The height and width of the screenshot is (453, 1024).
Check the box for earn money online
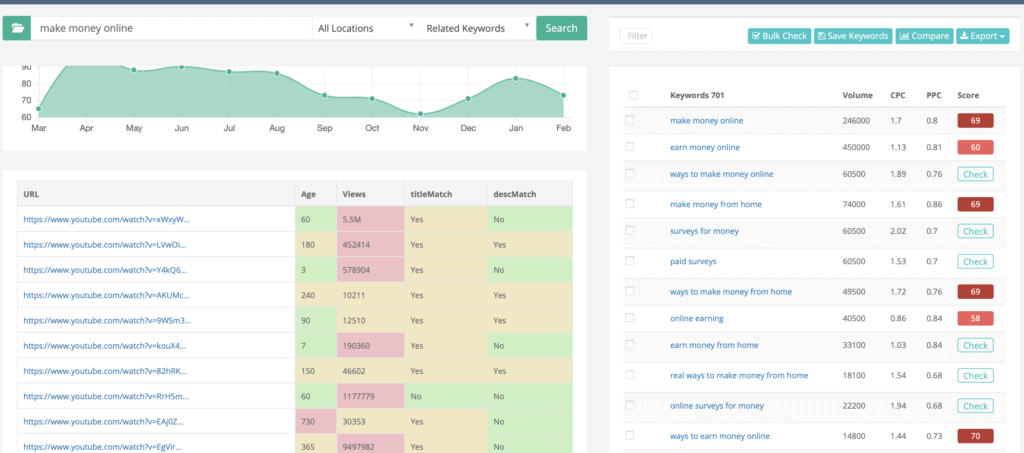click(x=630, y=147)
